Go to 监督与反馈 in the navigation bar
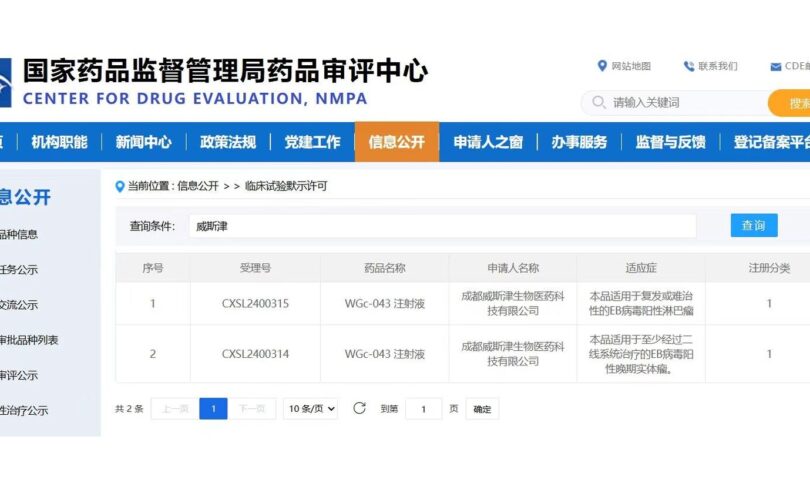This screenshot has height=480, width=810. click(x=670, y=142)
